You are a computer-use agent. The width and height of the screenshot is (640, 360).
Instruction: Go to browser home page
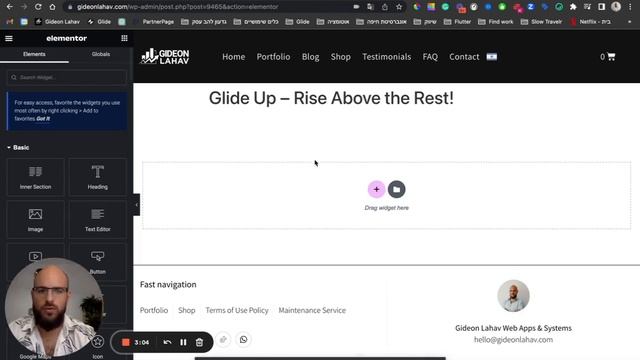pyautogui.click(x=52, y=7)
